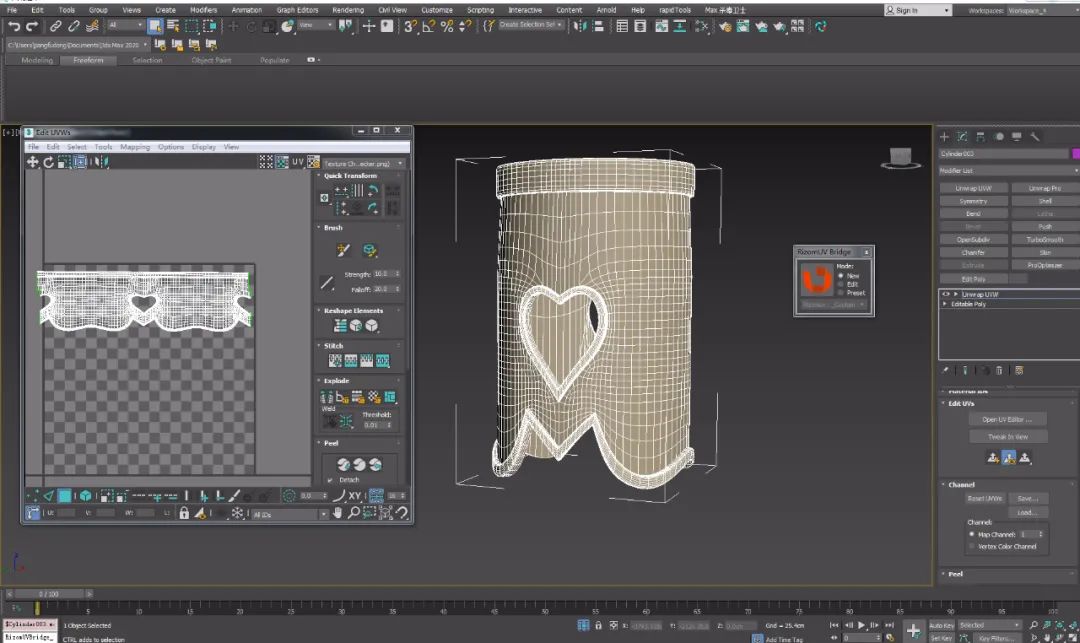Image resolution: width=1080 pixels, height=643 pixels.
Task: Click the magenta object color swatch
Action: (1075, 154)
